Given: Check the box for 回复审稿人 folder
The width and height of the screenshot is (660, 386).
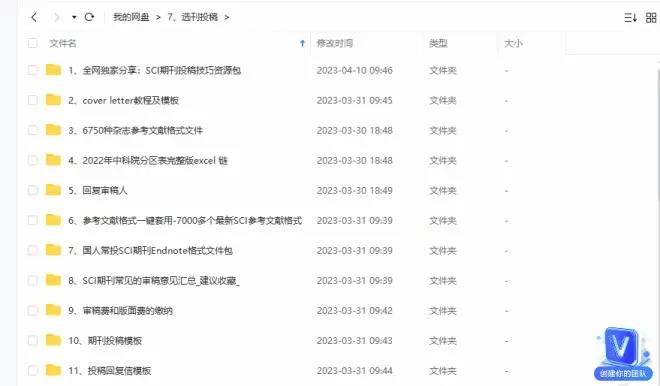Looking at the screenshot, I should (x=32, y=190).
